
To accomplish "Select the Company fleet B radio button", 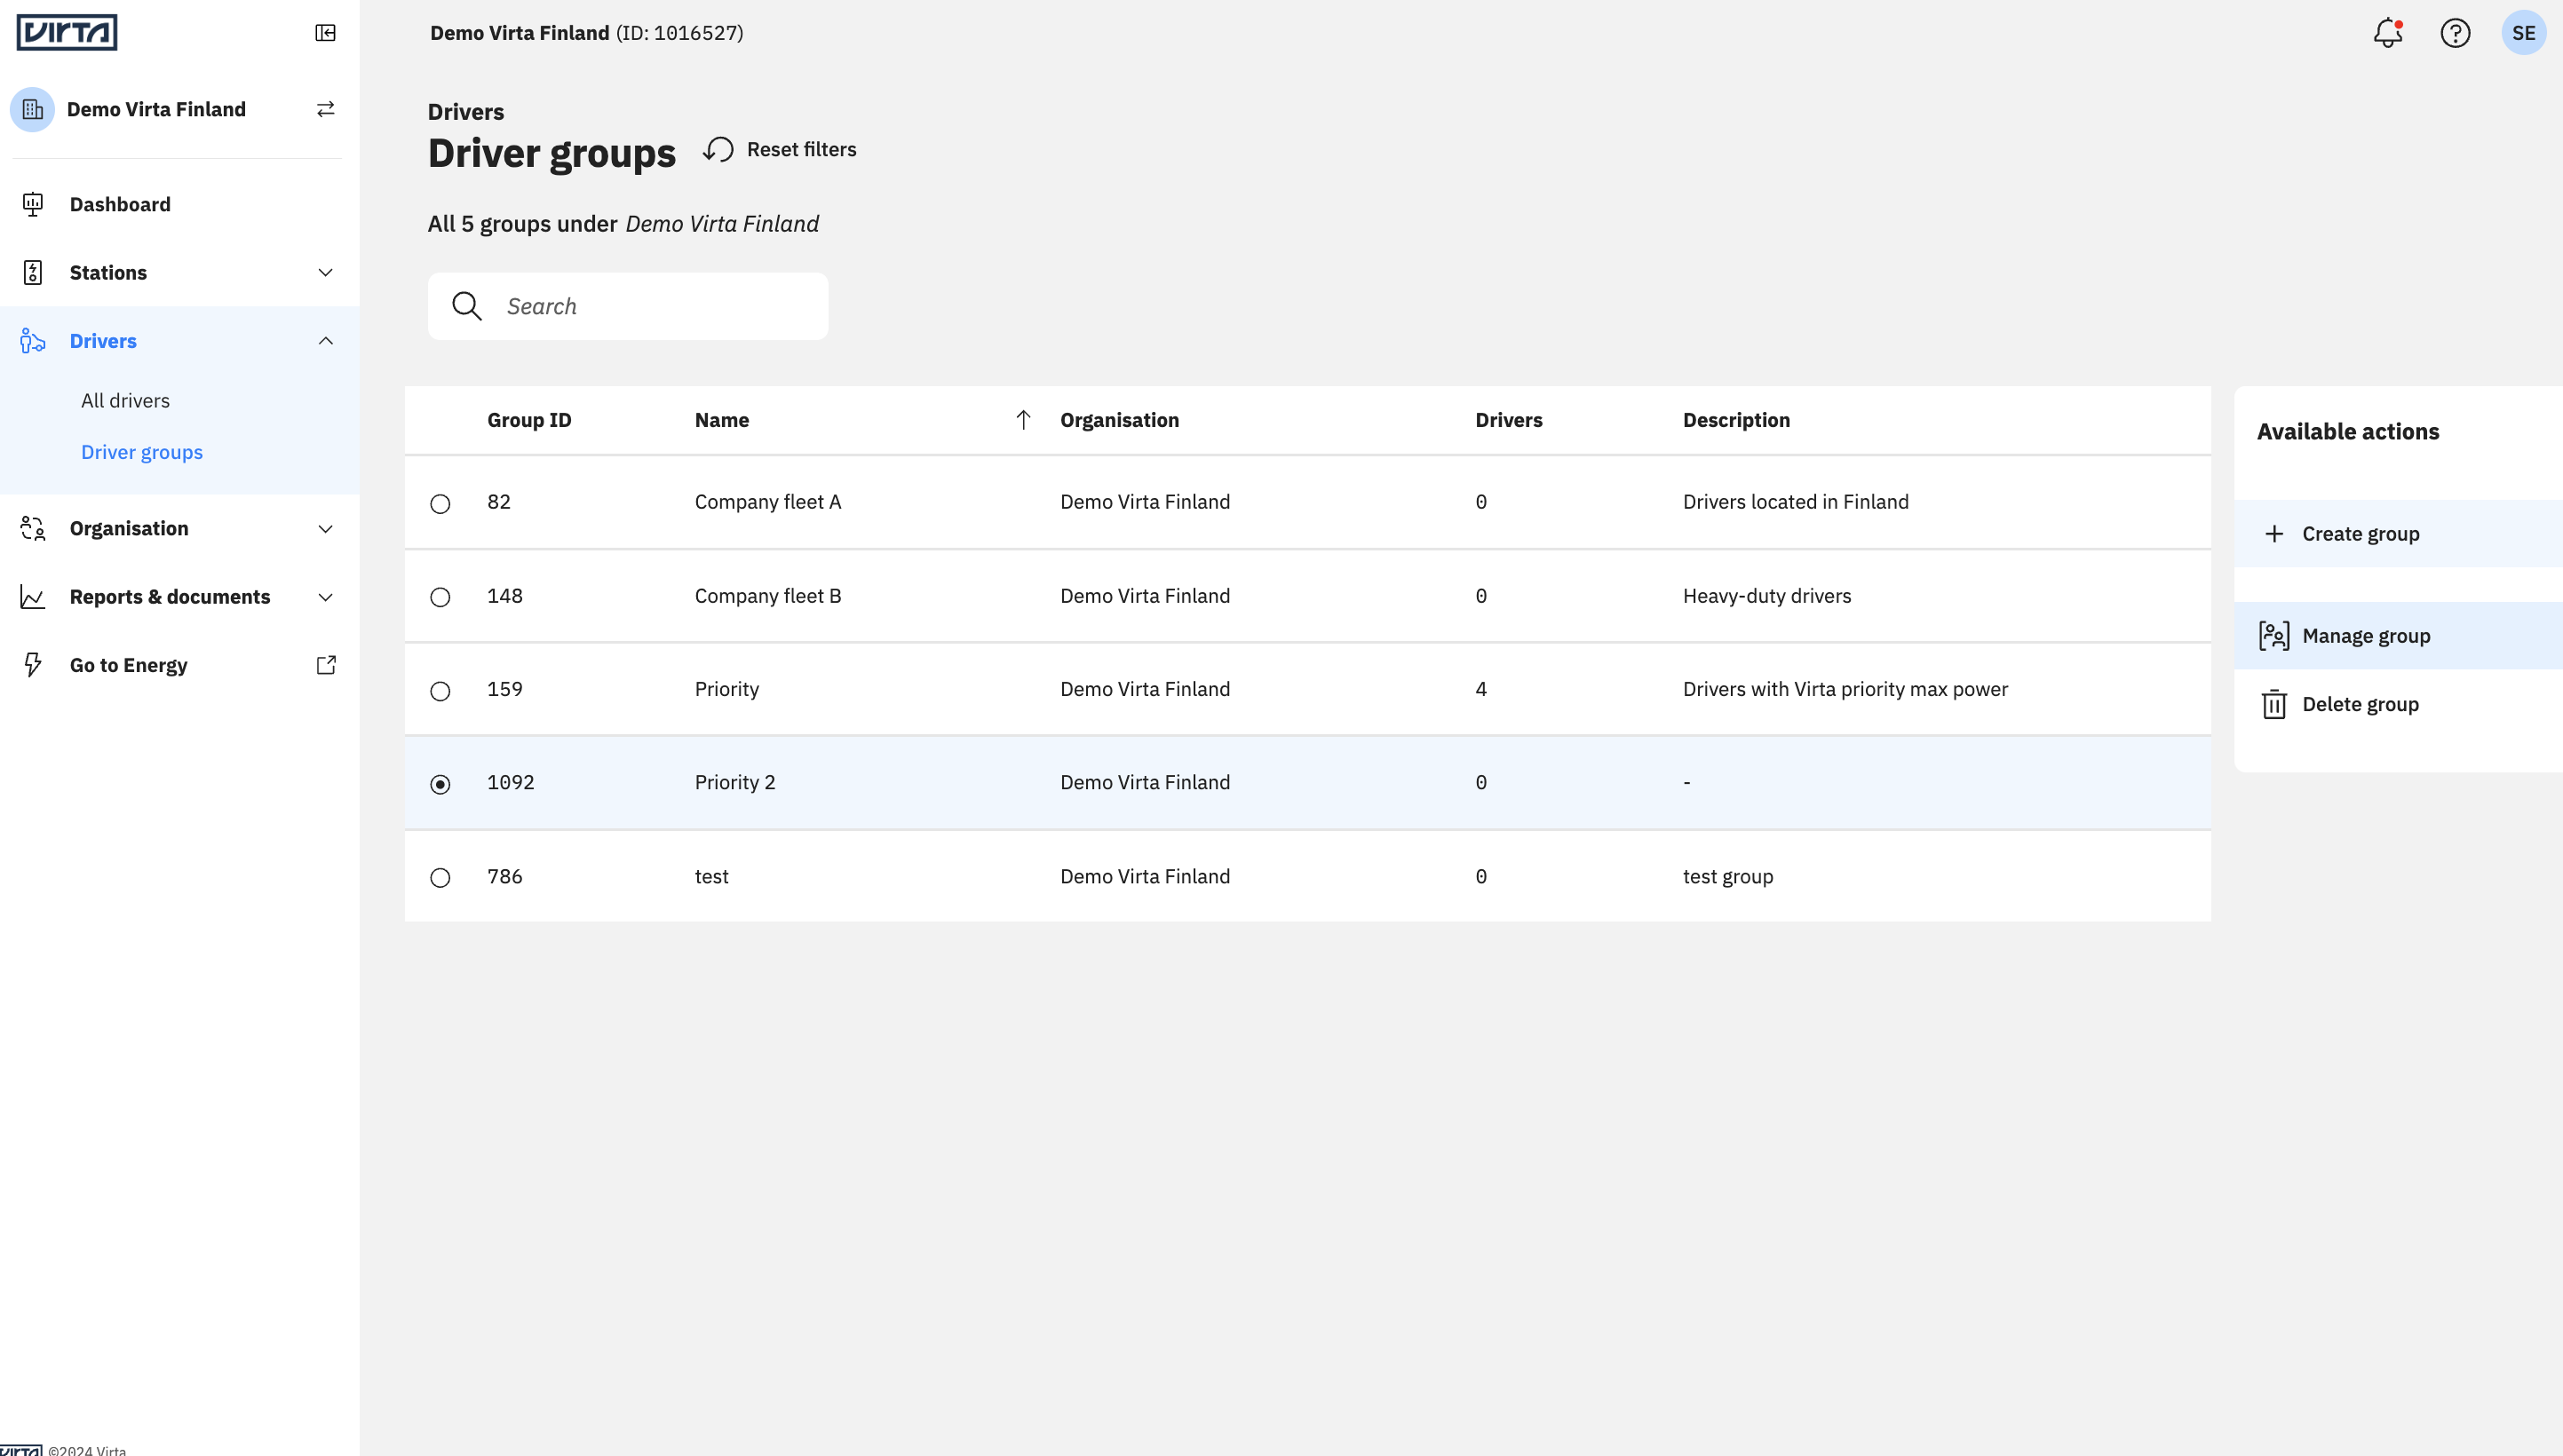I will (x=440, y=597).
